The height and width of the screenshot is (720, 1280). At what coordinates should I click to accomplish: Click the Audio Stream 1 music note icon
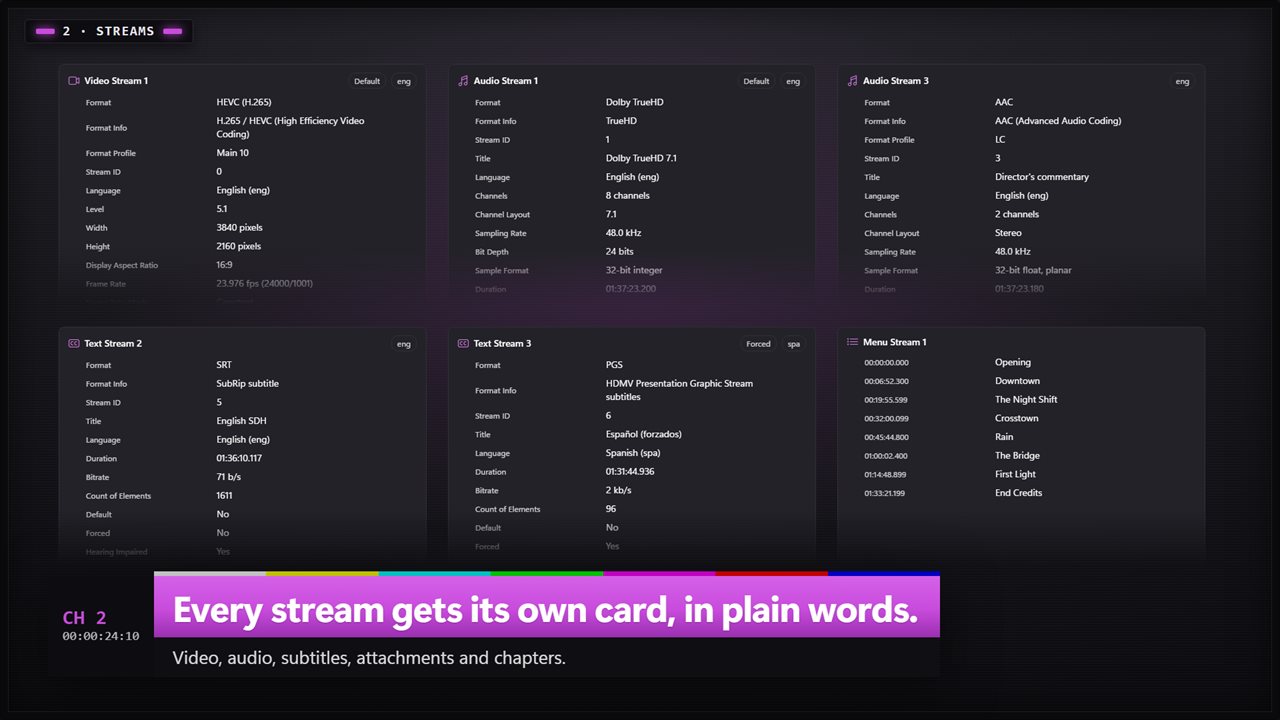pyautogui.click(x=462, y=81)
